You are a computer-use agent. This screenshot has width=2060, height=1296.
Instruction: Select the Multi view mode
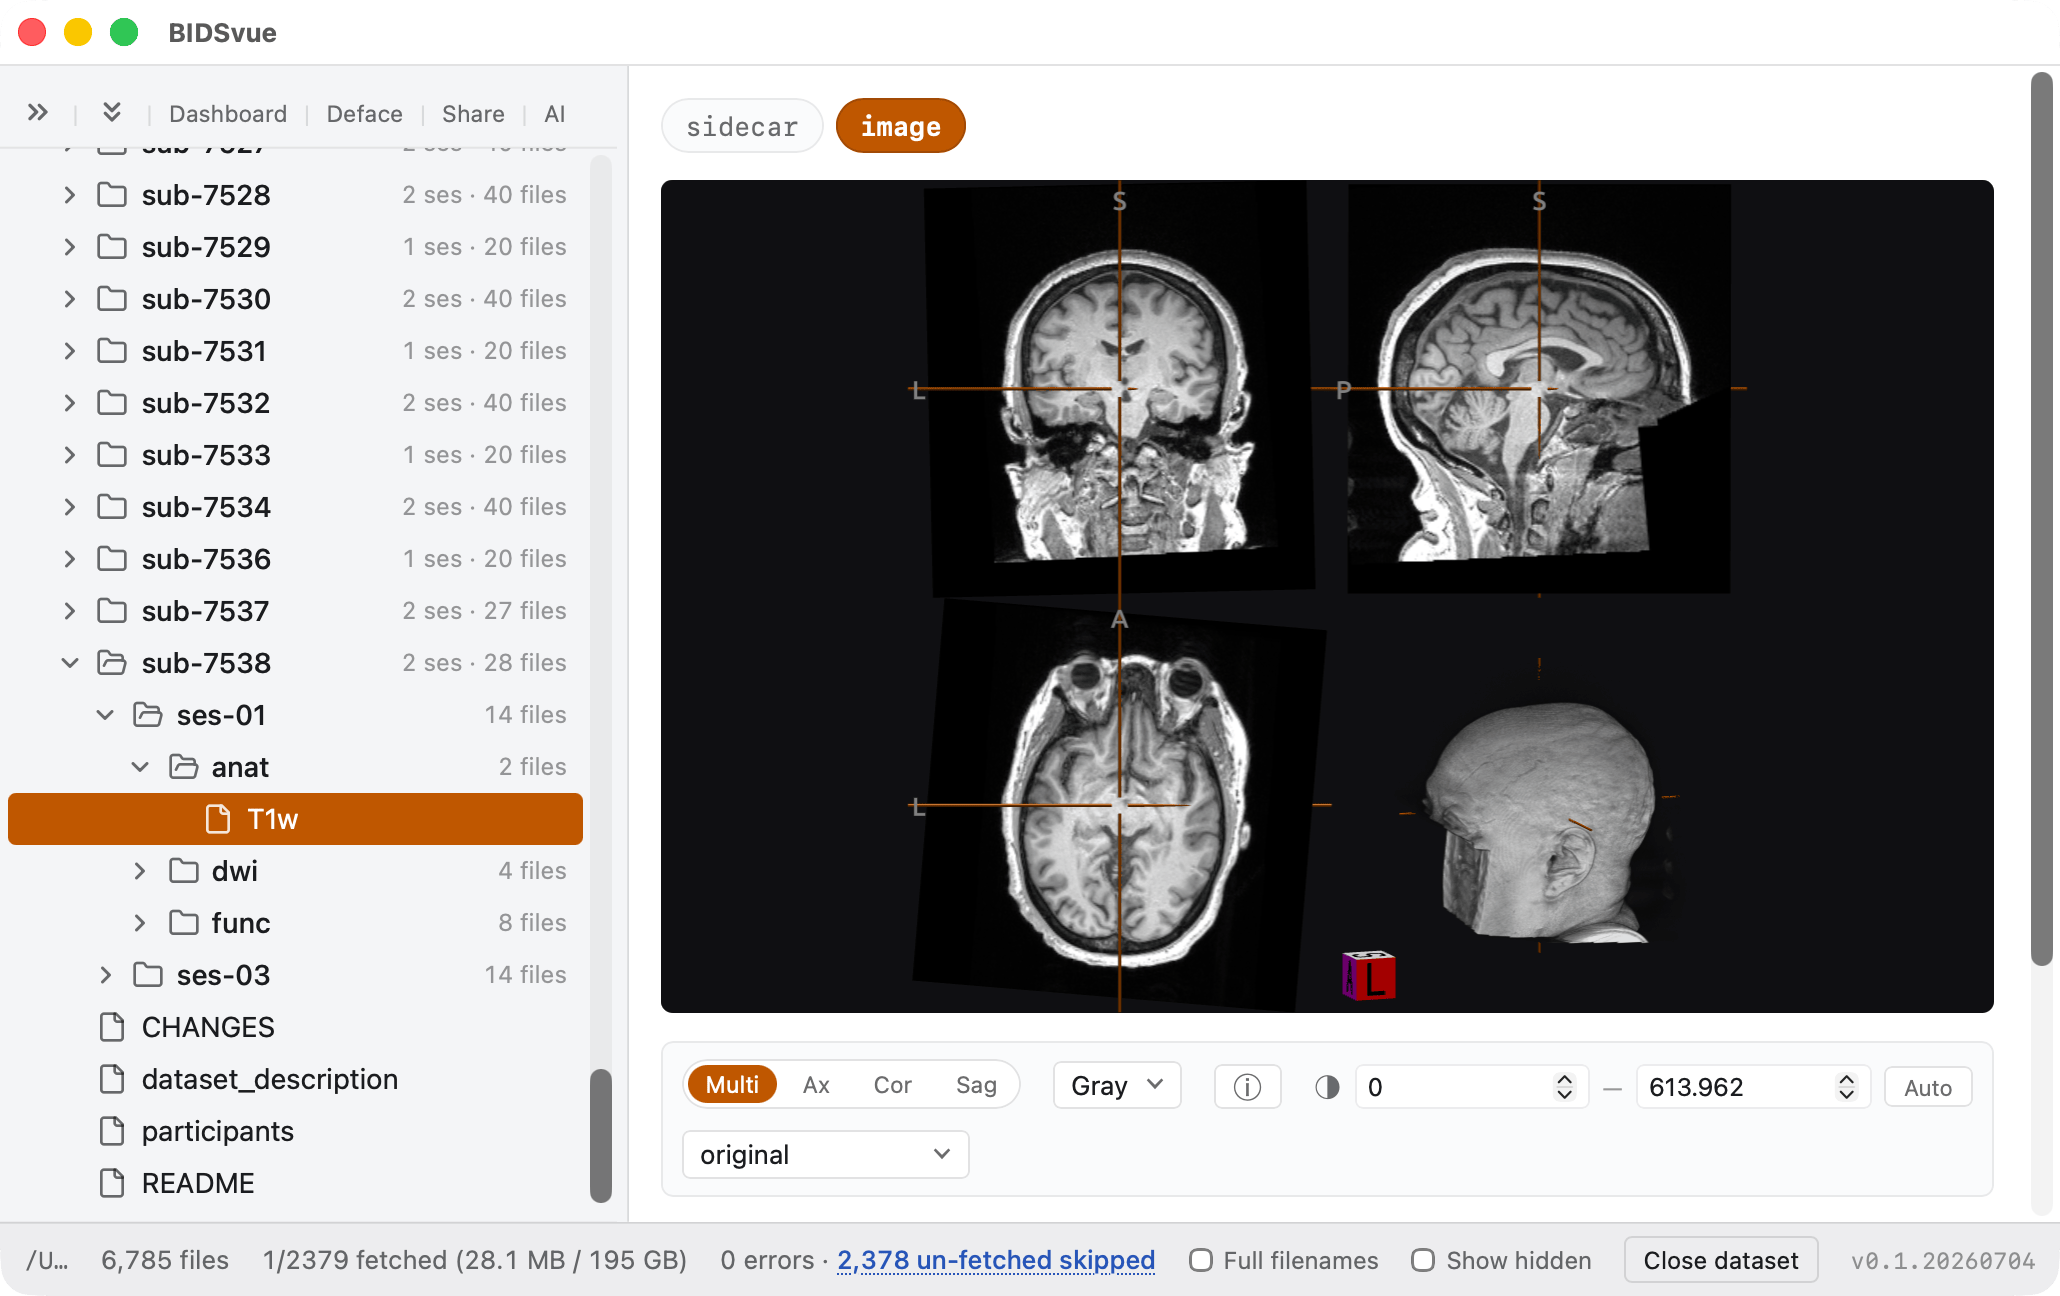pos(732,1085)
